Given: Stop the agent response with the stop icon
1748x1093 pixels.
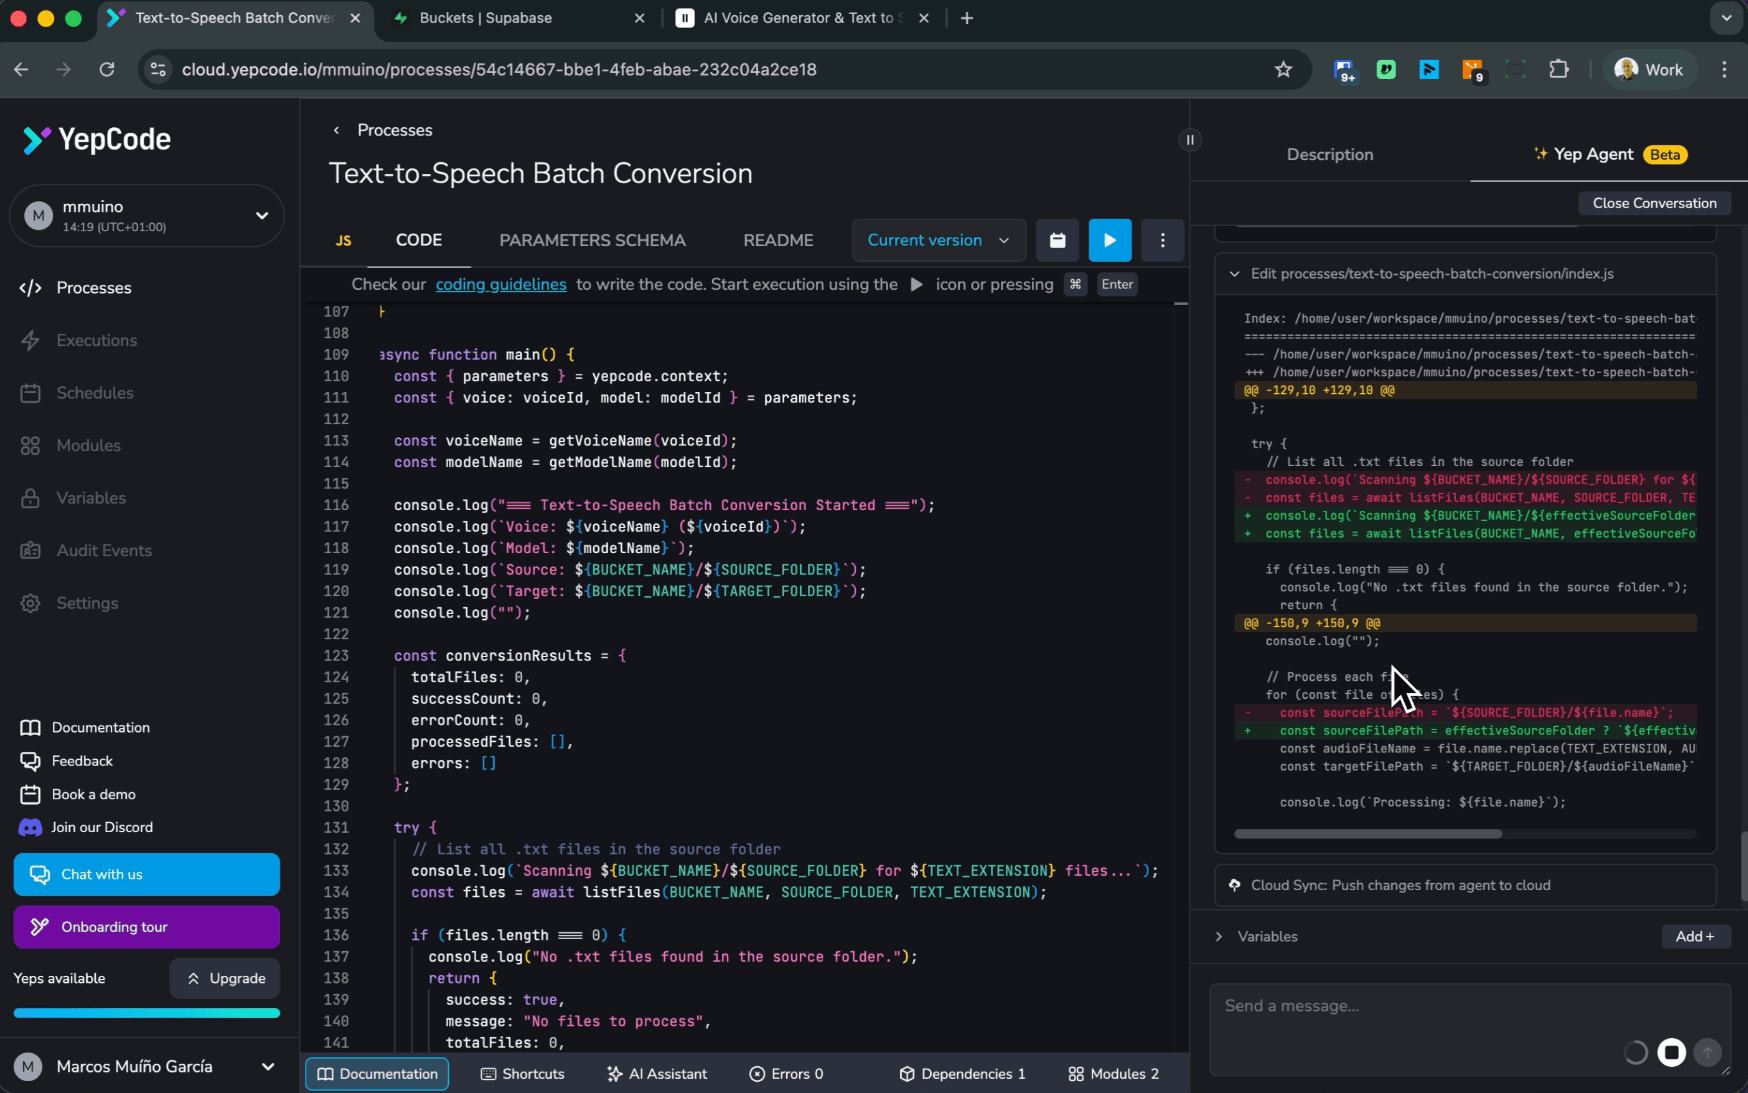Looking at the screenshot, I should [1671, 1053].
